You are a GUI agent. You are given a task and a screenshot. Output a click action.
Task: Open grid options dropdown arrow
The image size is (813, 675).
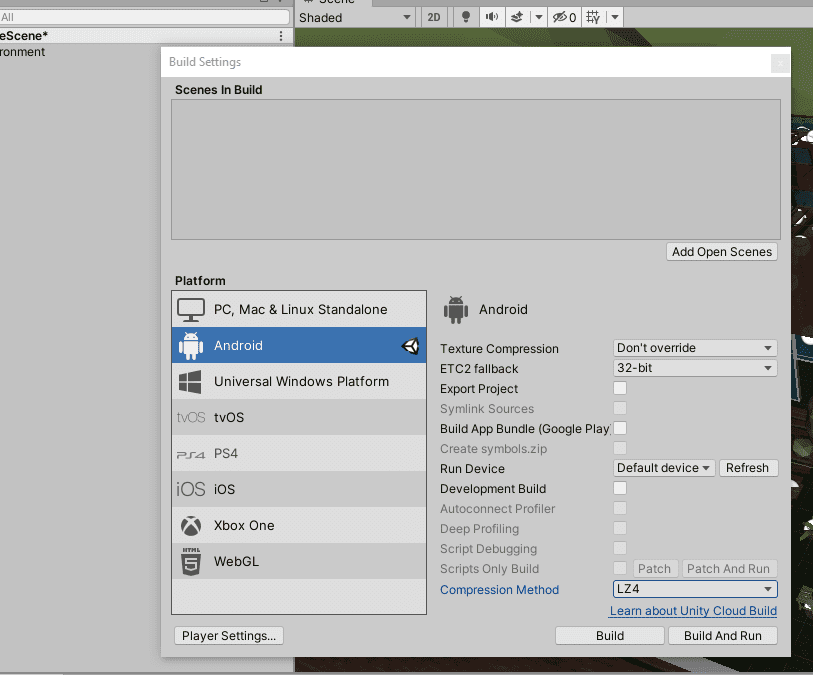click(615, 17)
